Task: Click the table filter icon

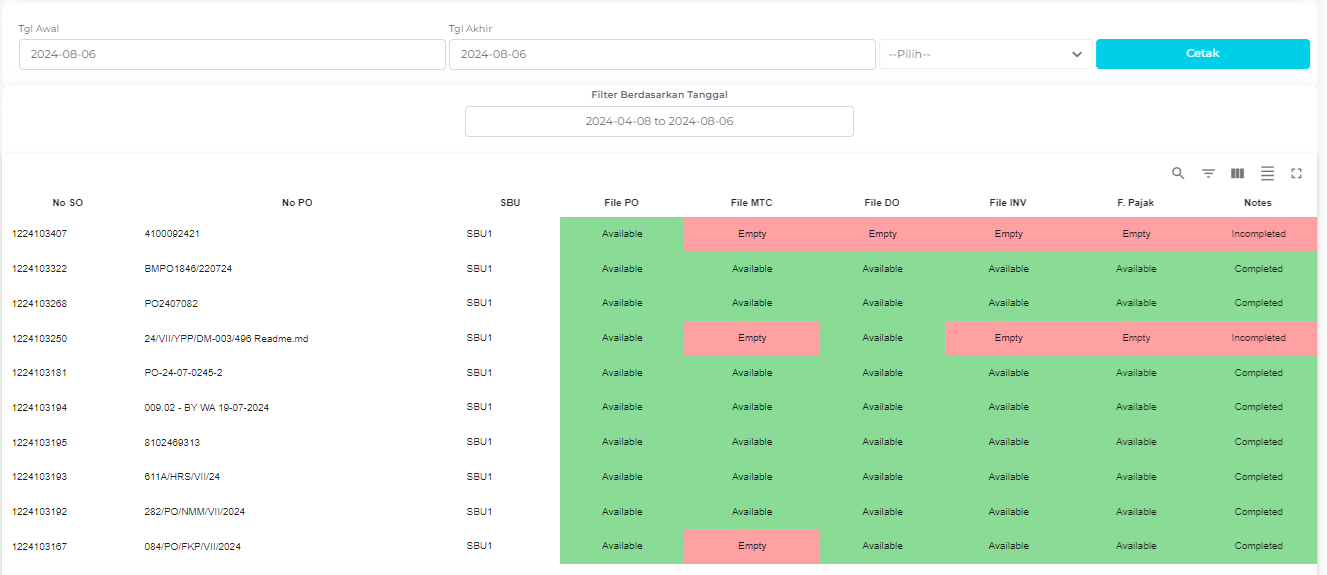Action: pos(1208,173)
